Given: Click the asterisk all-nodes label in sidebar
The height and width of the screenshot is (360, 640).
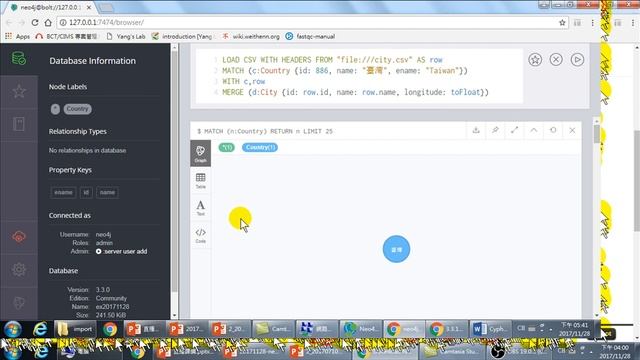Looking at the screenshot, I should pyautogui.click(x=55, y=109).
